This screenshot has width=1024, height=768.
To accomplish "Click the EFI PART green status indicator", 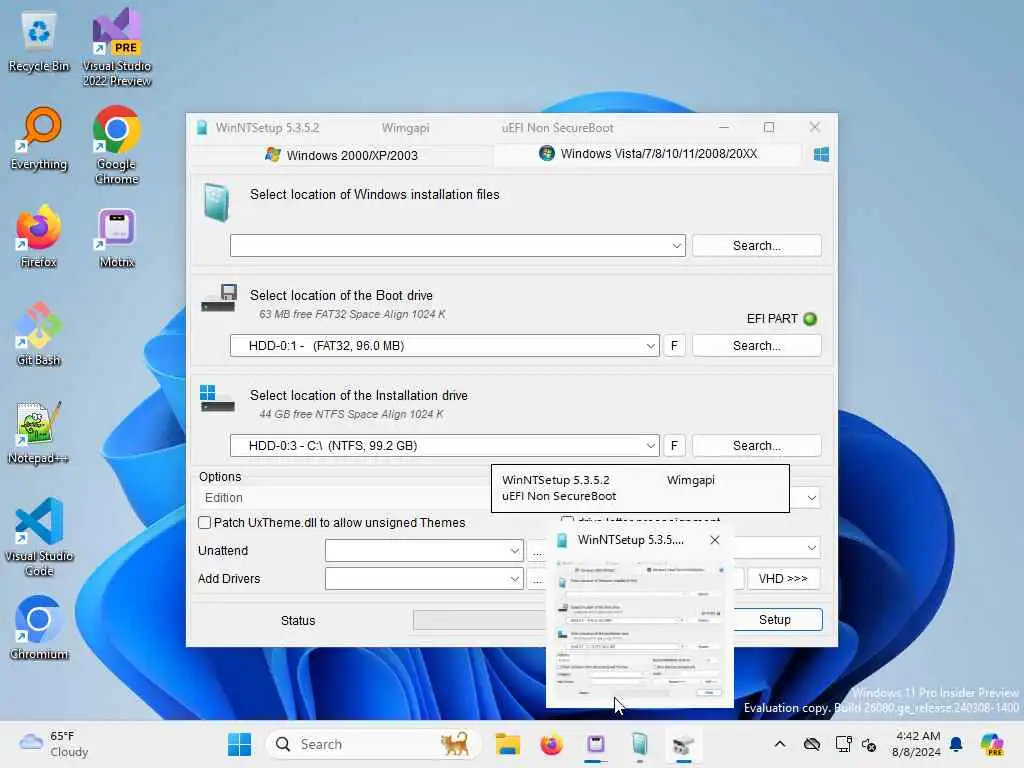I will tap(810, 319).
